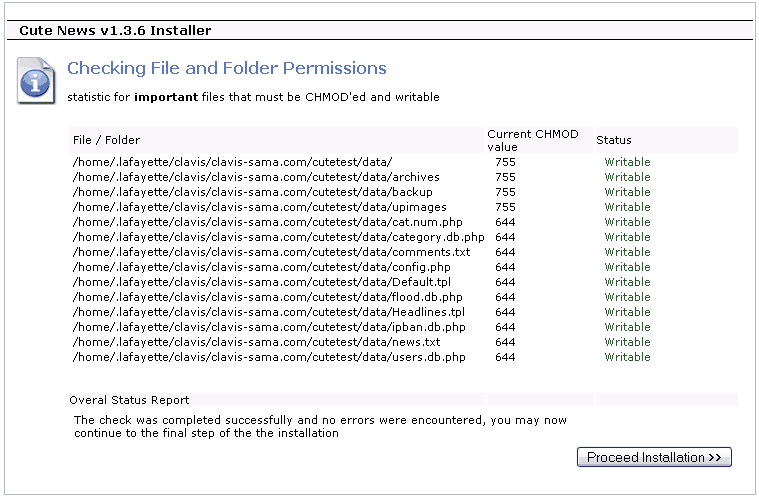
Task: Click the Headlines.tpl file path
Action: pos(269,312)
